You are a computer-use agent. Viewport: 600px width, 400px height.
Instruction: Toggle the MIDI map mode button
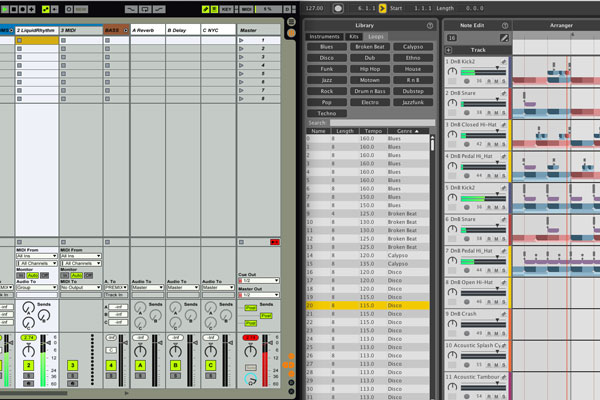click(x=247, y=9)
